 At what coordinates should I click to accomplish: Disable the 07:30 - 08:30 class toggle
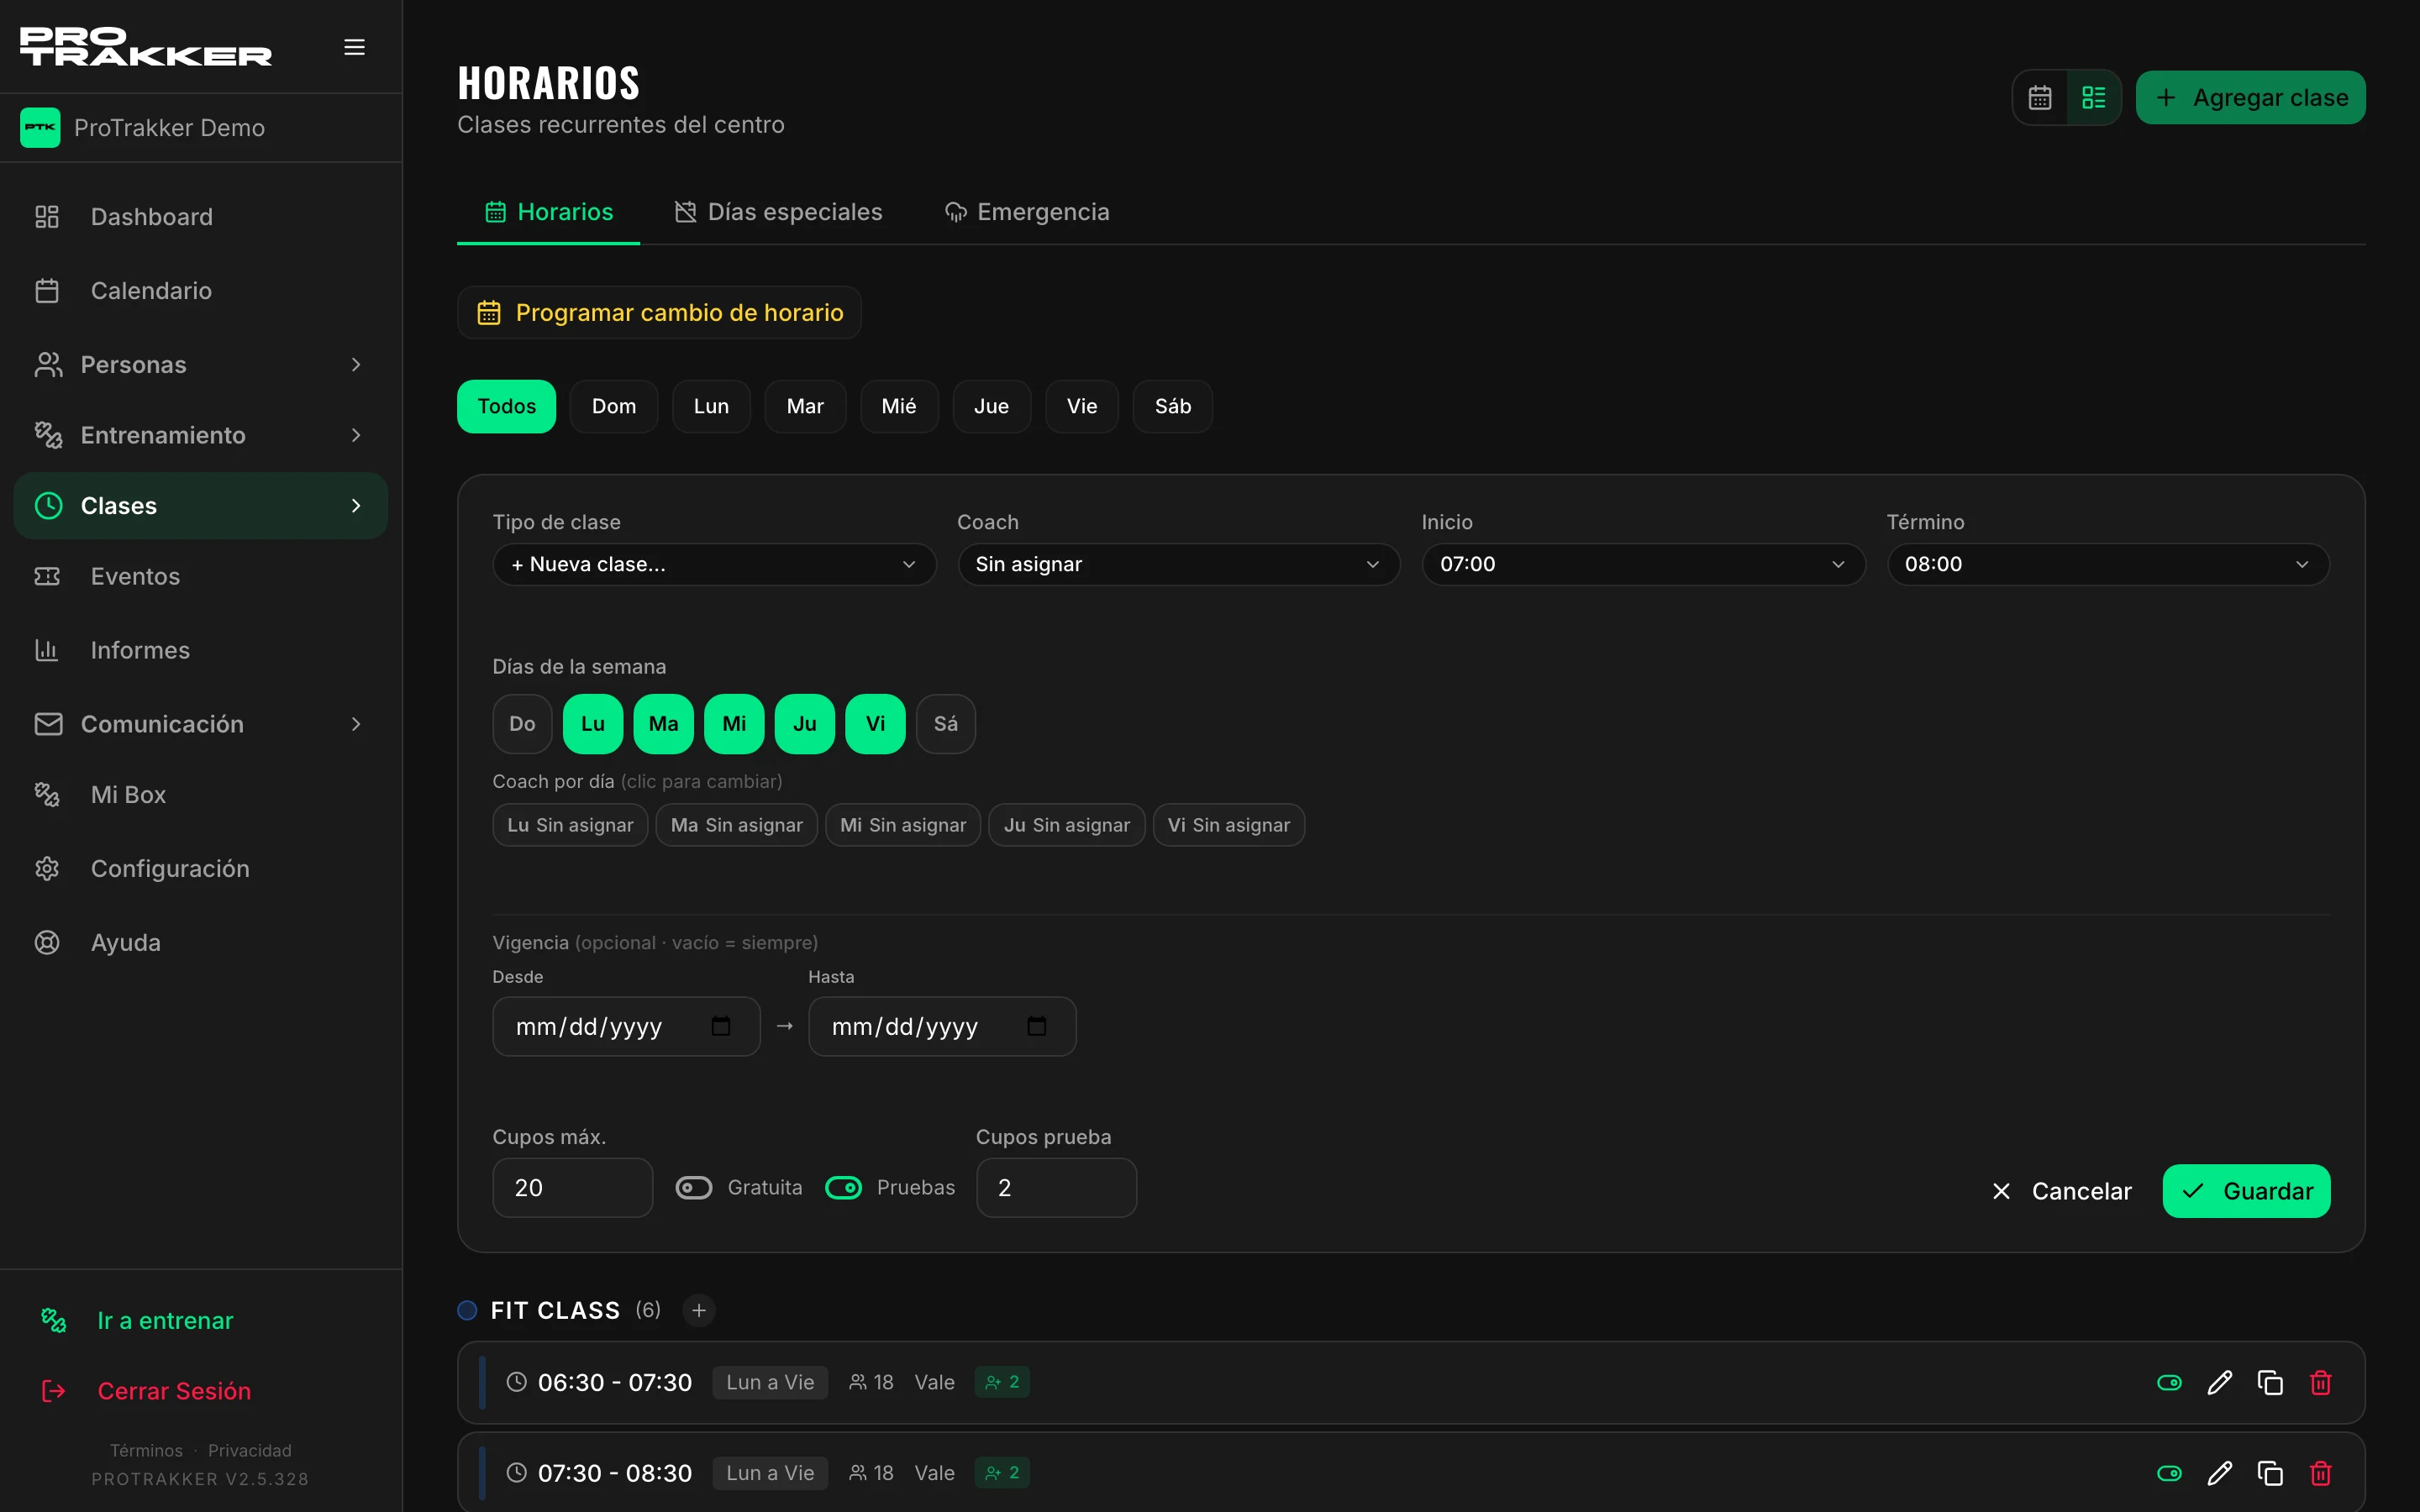(2169, 1473)
